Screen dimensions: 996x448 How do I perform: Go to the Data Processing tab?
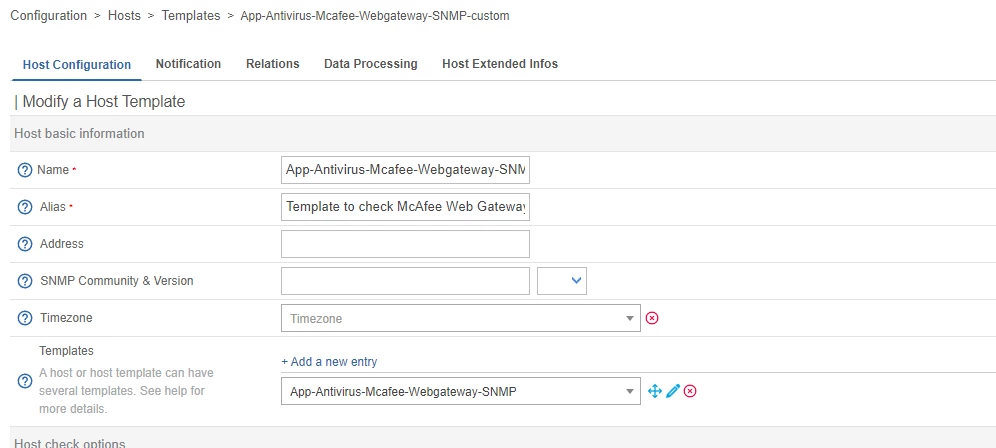pyautogui.click(x=370, y=64)
